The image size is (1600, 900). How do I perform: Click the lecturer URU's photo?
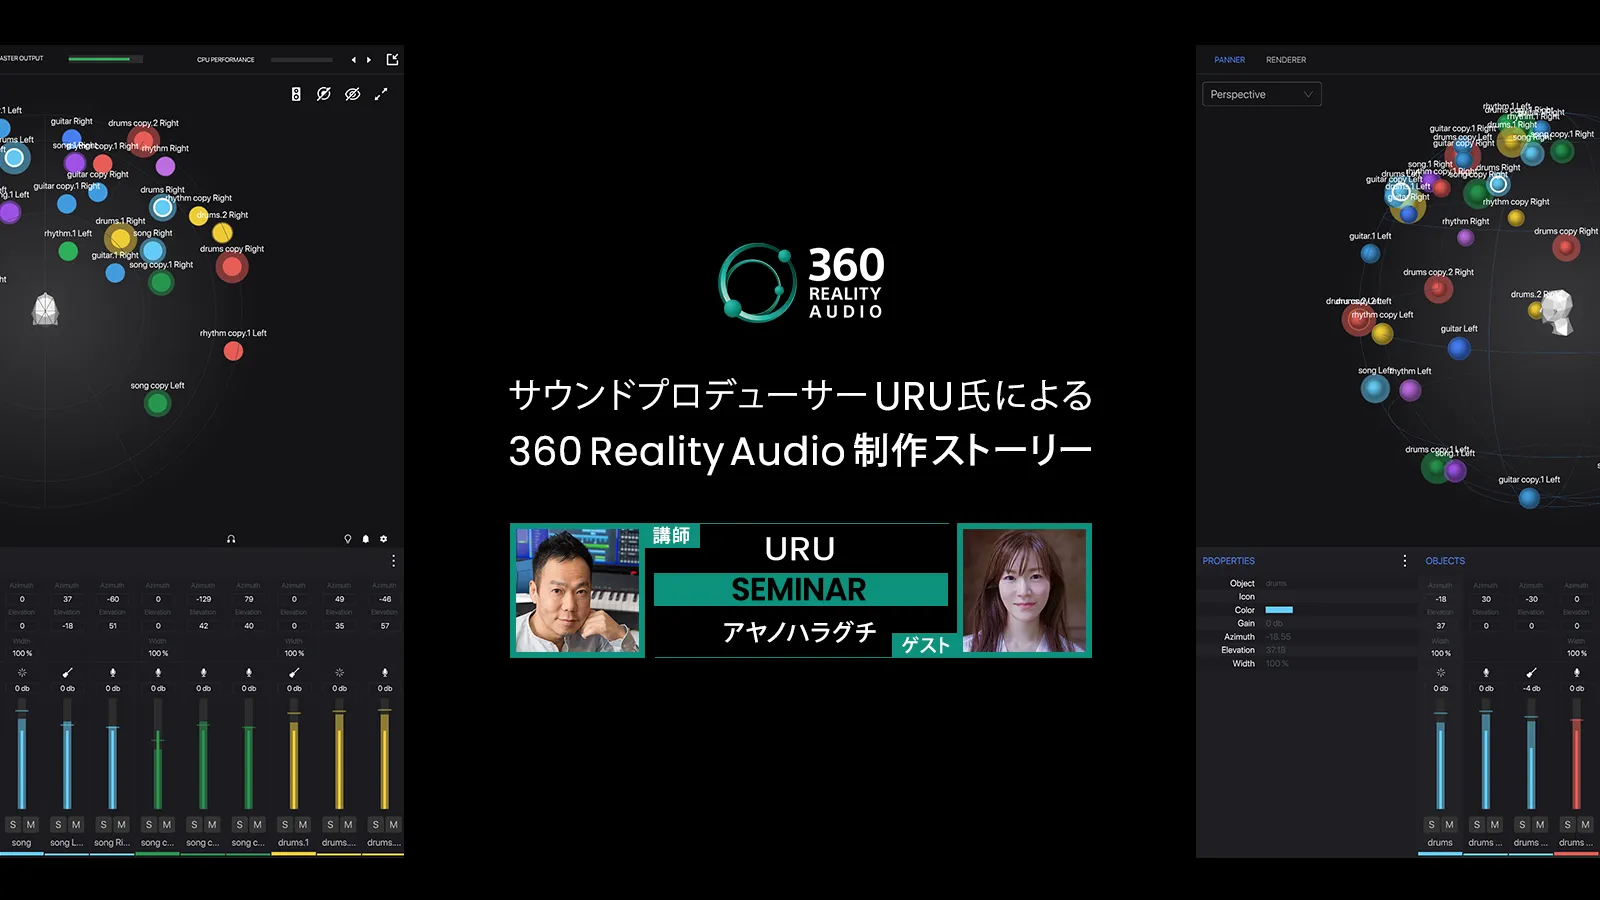click(577, 590)
